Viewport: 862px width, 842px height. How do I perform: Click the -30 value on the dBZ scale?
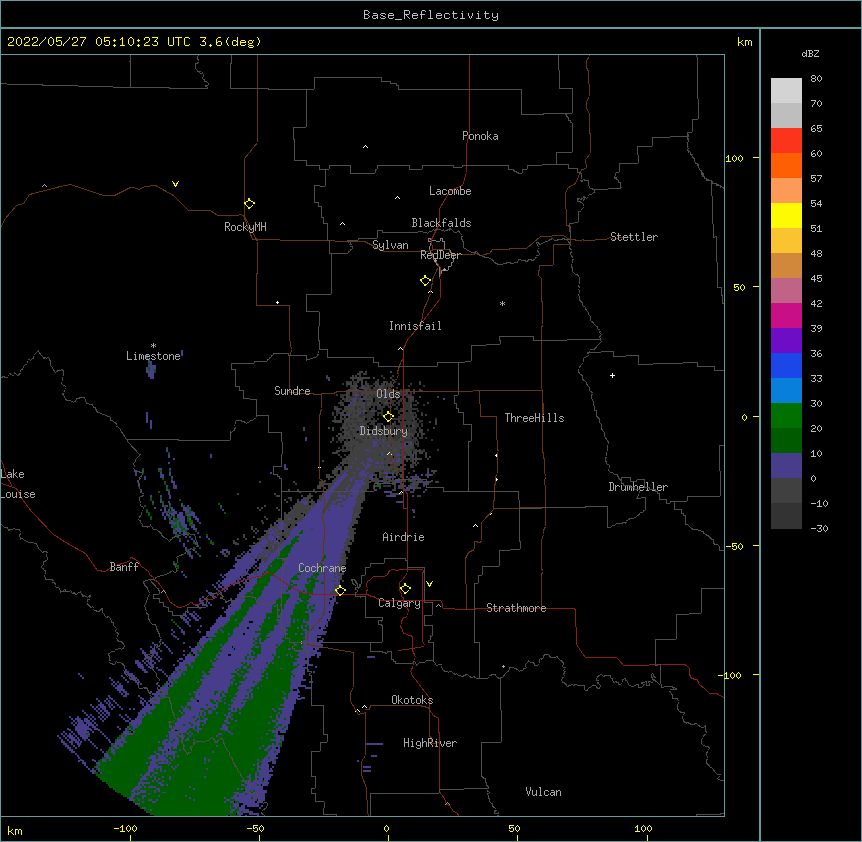(819, 528)
